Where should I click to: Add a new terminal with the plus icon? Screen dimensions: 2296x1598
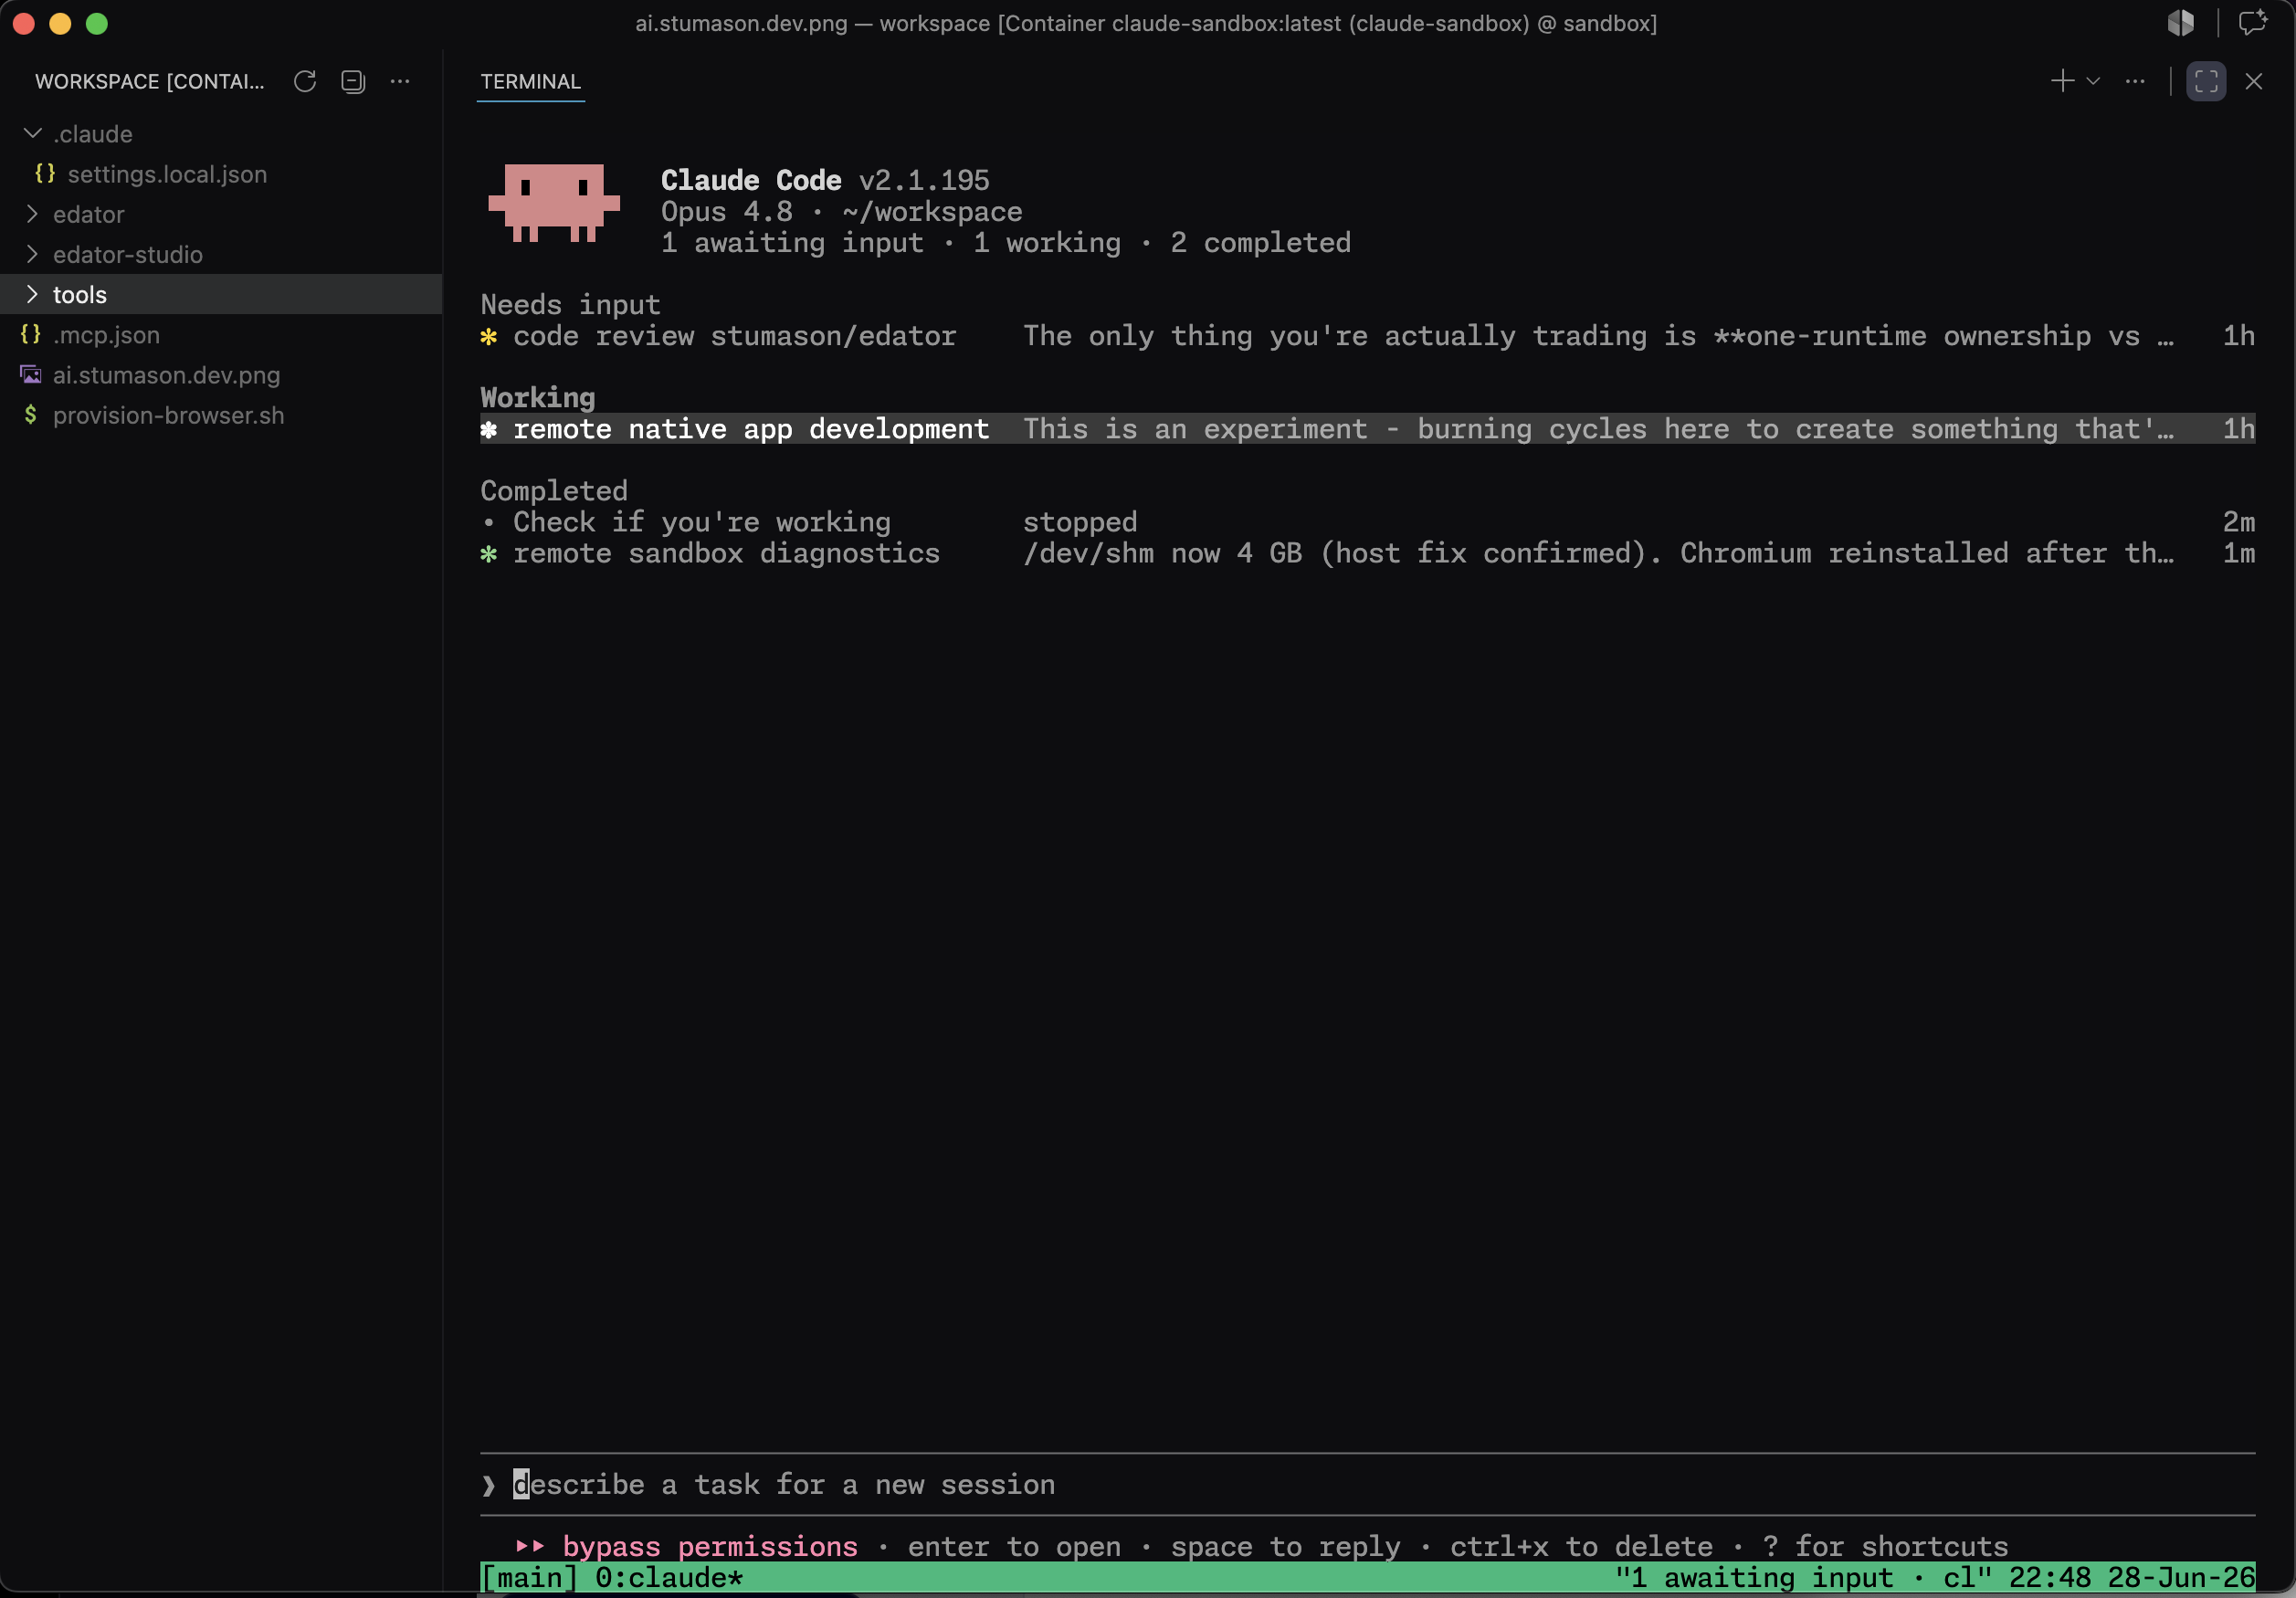click(x=2062, y=81)
